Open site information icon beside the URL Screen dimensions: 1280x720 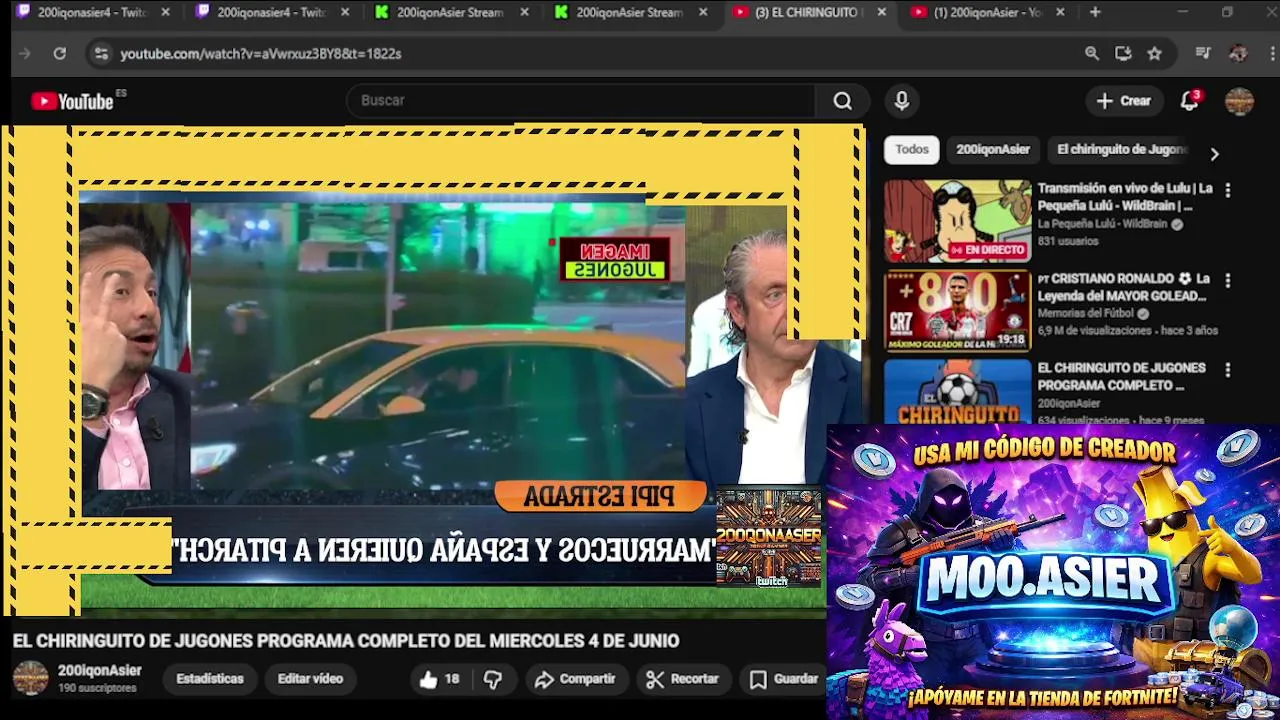pos(101,54)
